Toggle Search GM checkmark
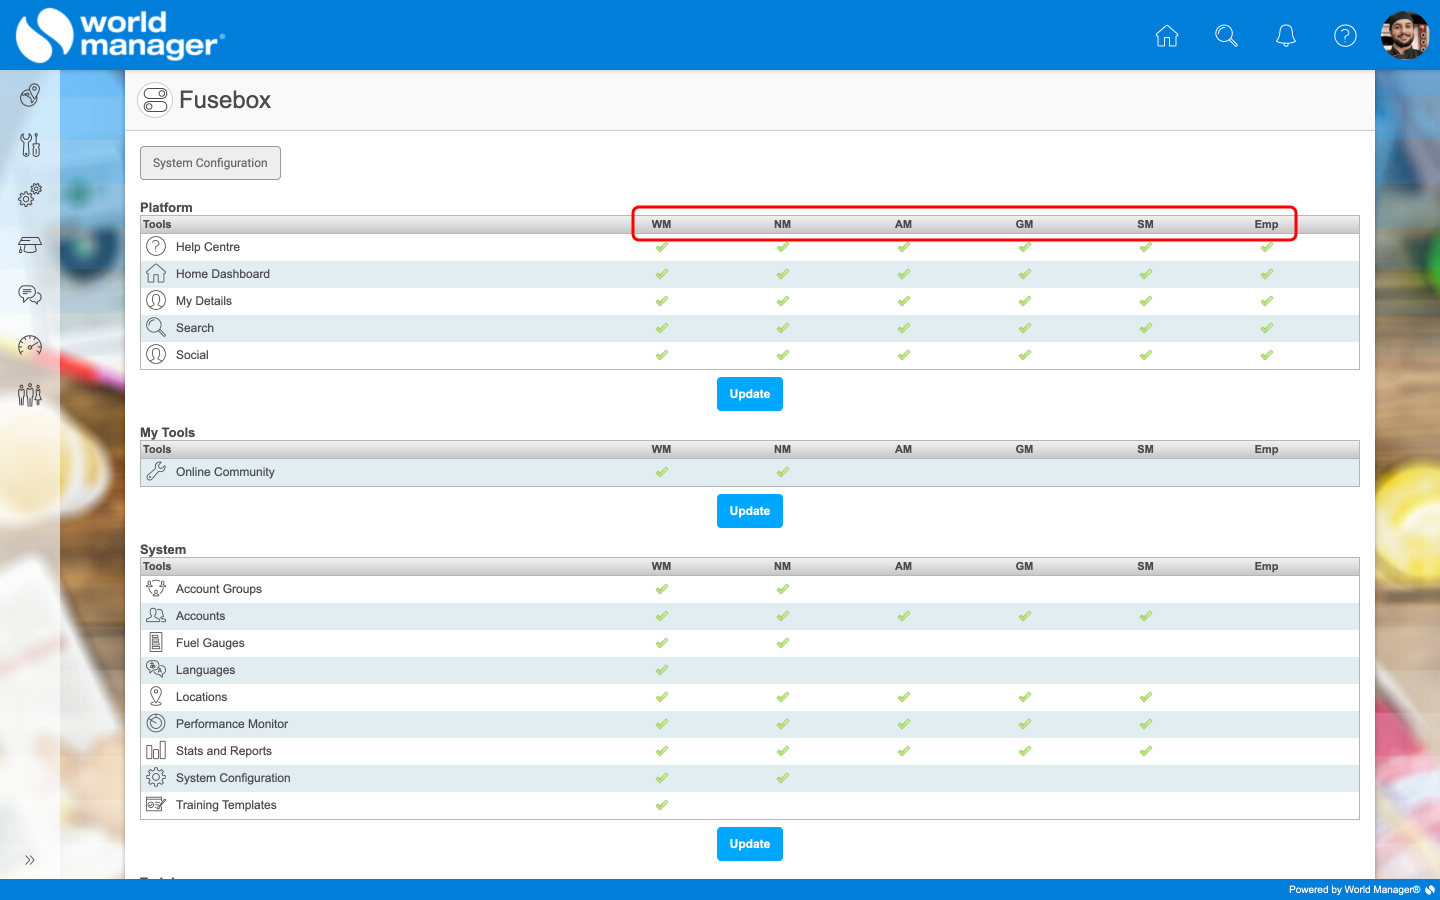 [1025, 328]
